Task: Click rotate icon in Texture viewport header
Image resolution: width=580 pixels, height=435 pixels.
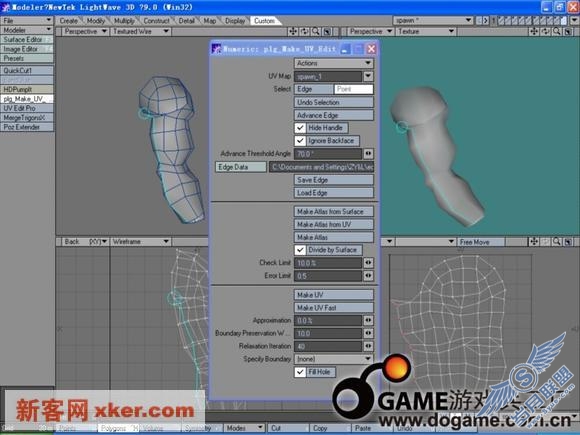Action: [x=545, y=31]
